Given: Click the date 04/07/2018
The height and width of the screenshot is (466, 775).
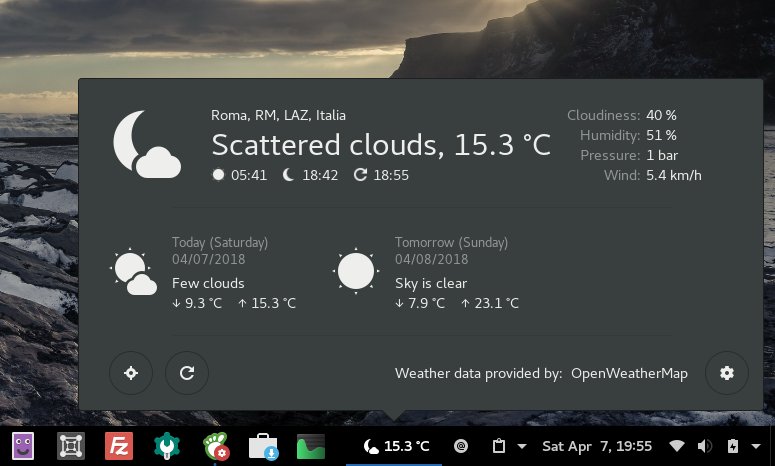Looking at the screenshot, I should tap(209, 259).
